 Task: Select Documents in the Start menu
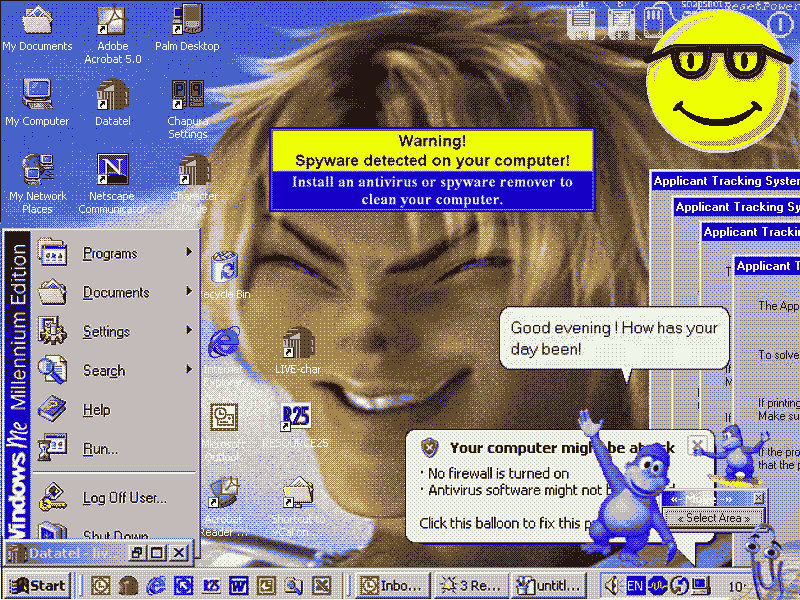(x=115, y=292)
